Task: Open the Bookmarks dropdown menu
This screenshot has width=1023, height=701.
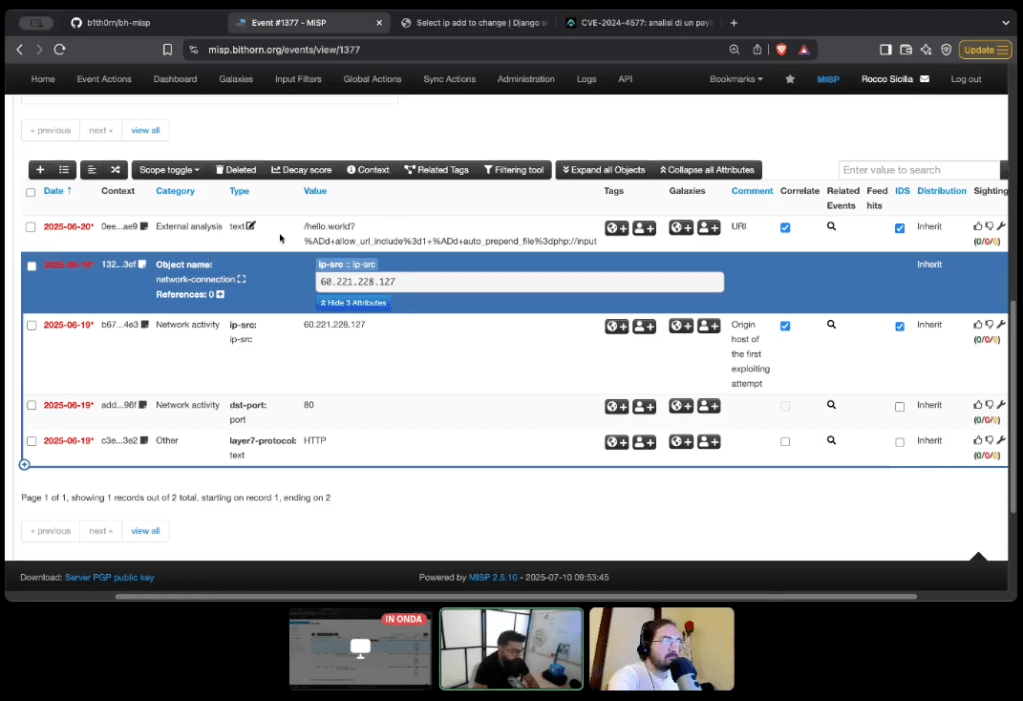Action: click(x=736, y=79)
